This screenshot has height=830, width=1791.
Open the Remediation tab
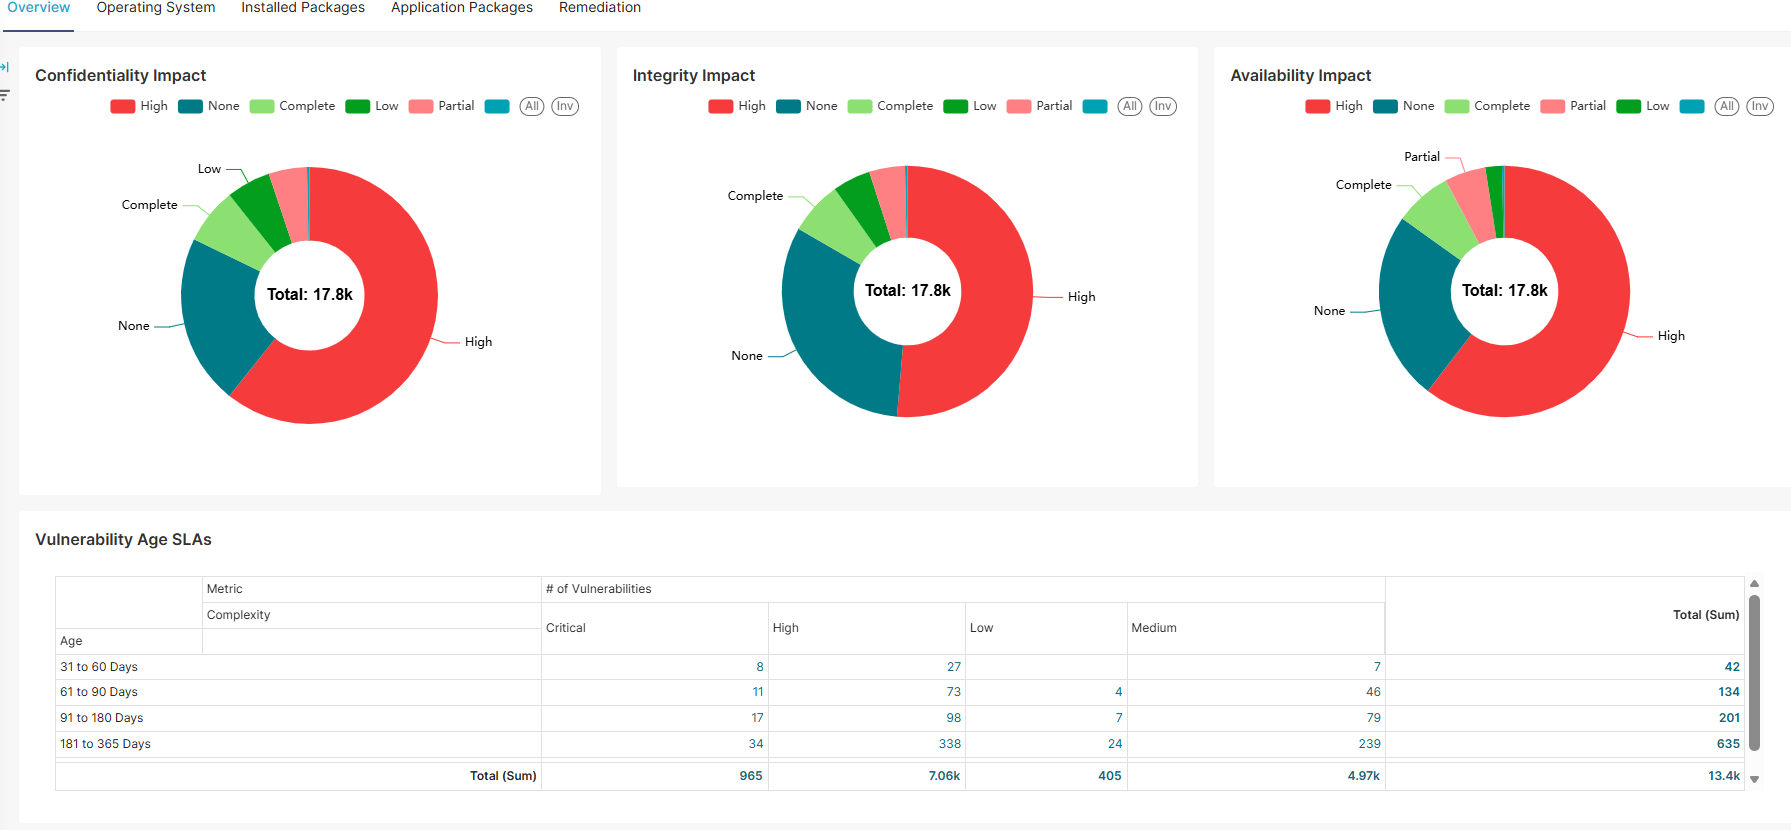599,8
